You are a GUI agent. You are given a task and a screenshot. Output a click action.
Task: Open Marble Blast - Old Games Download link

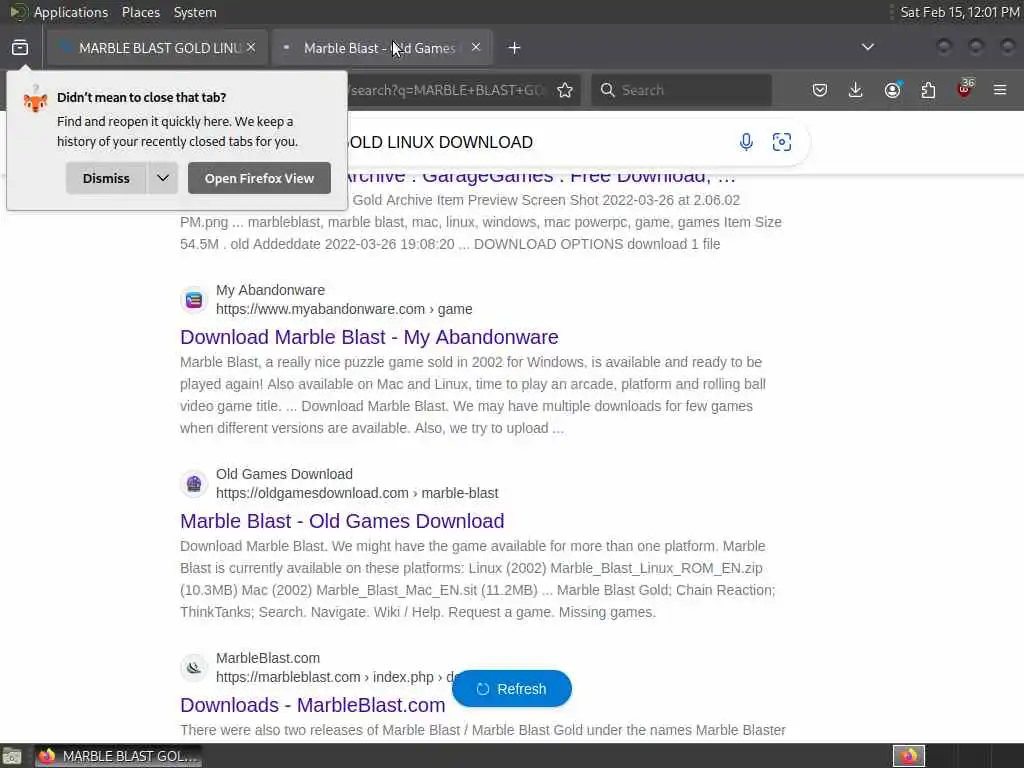[x=342, y=521]
